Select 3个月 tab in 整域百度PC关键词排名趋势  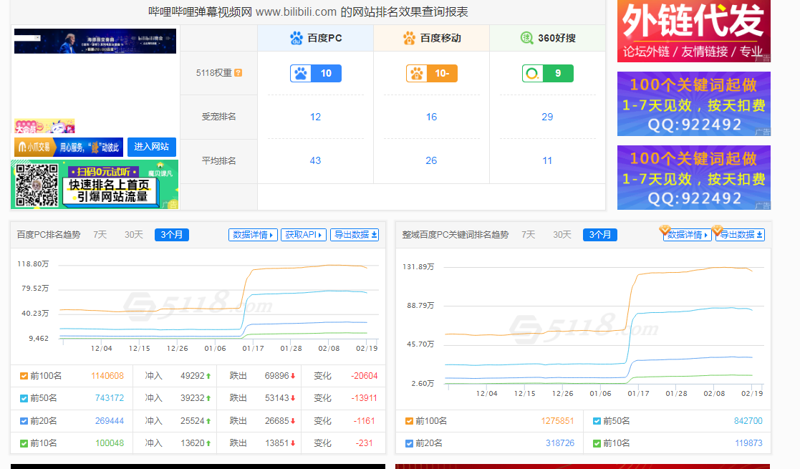600,235
